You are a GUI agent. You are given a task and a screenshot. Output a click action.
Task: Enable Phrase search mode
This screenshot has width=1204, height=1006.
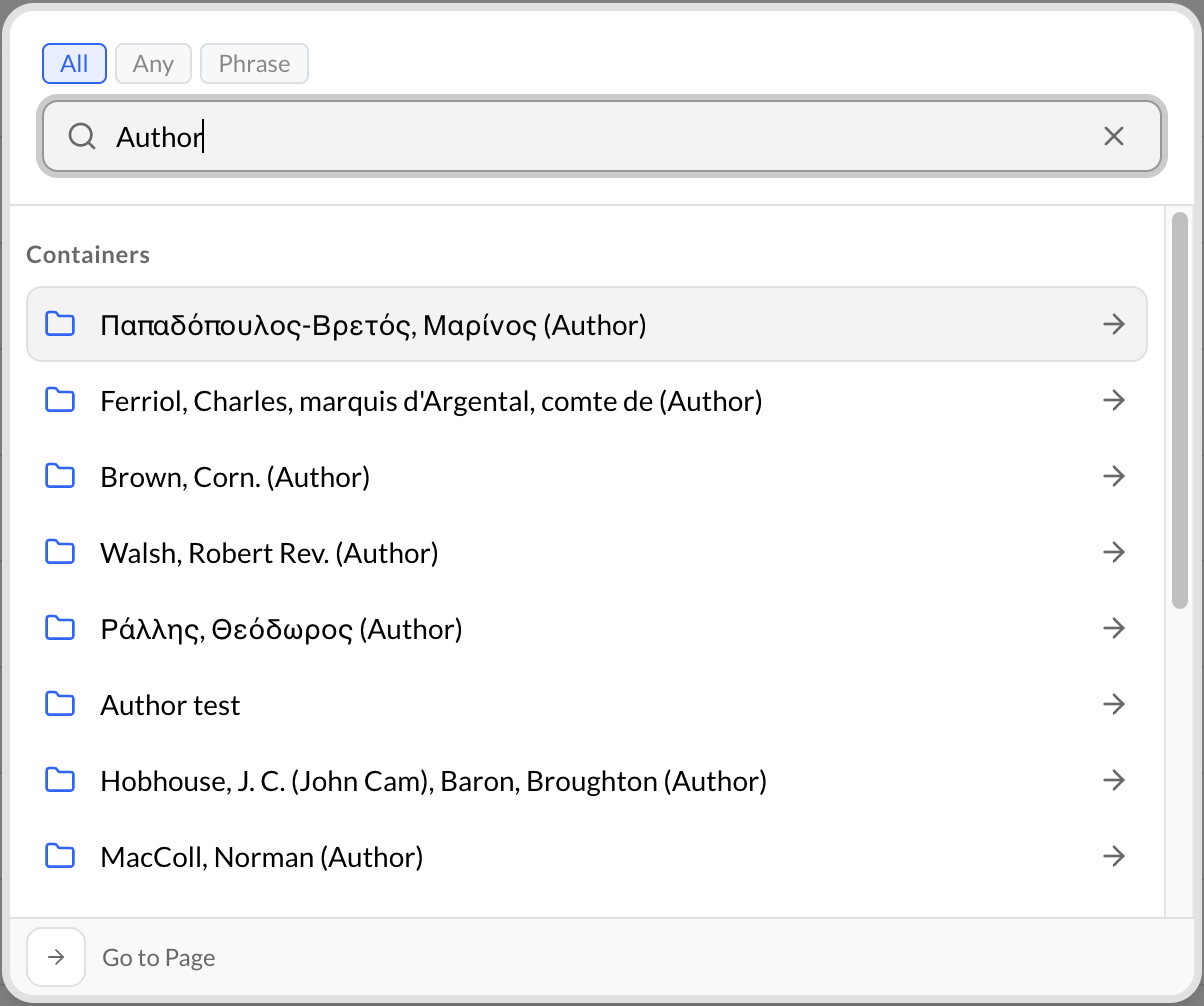tap(254, 64)
